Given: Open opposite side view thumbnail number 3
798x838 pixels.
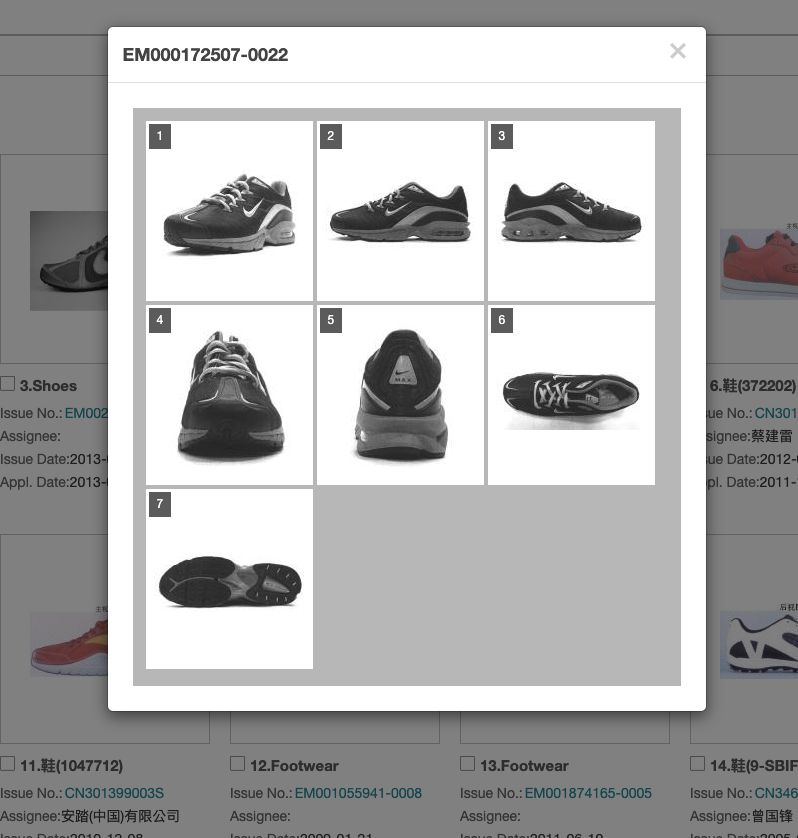Looking at the screenshot, I should pyautogui.click(x=571, y=211).
